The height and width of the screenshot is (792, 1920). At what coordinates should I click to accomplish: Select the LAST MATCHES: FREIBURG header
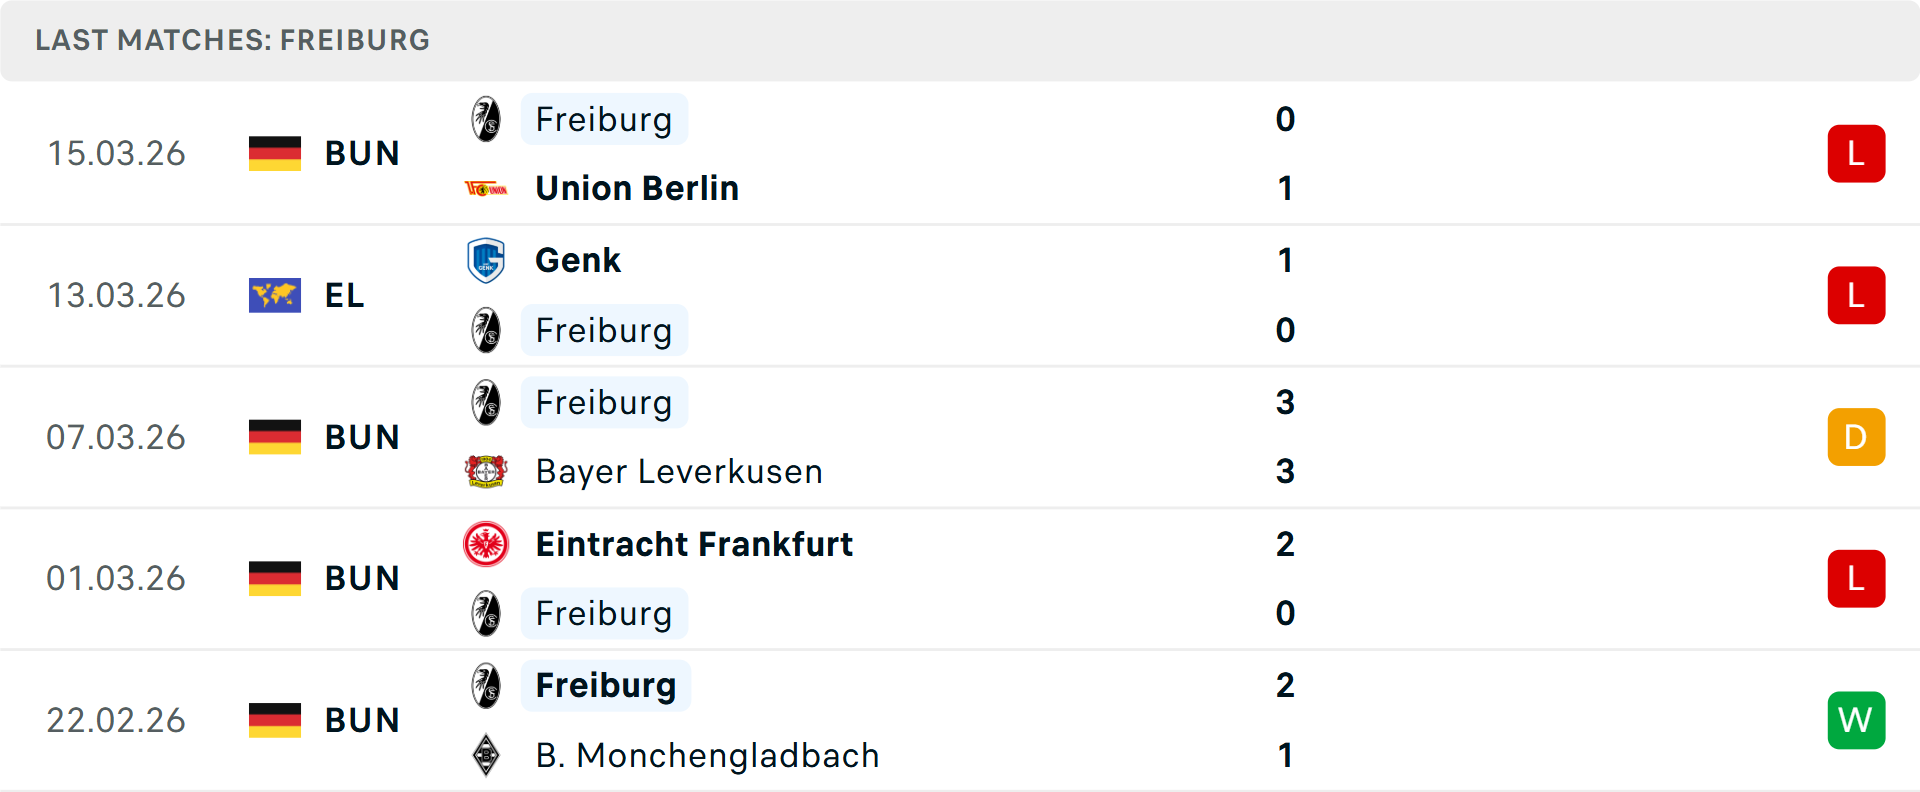coord(232,40)
